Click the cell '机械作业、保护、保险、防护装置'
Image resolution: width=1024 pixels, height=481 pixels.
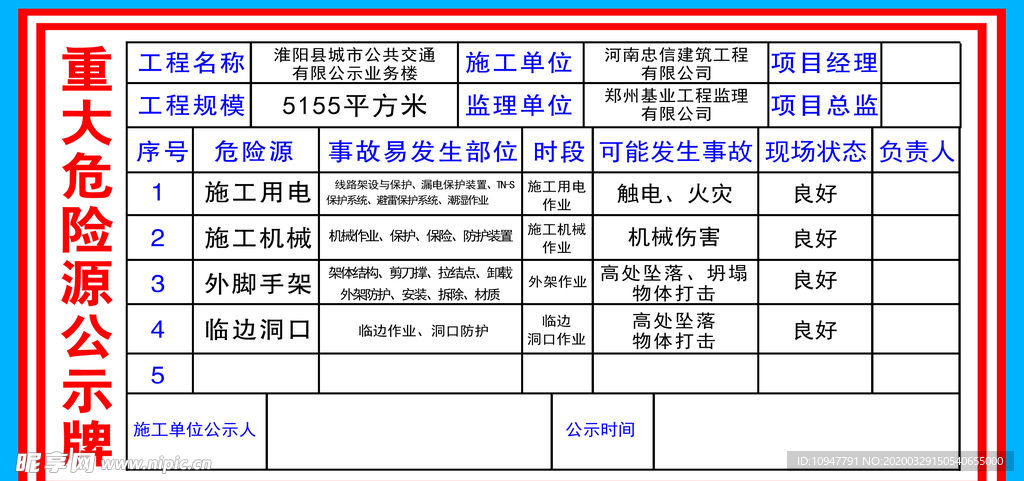(421, 236)
